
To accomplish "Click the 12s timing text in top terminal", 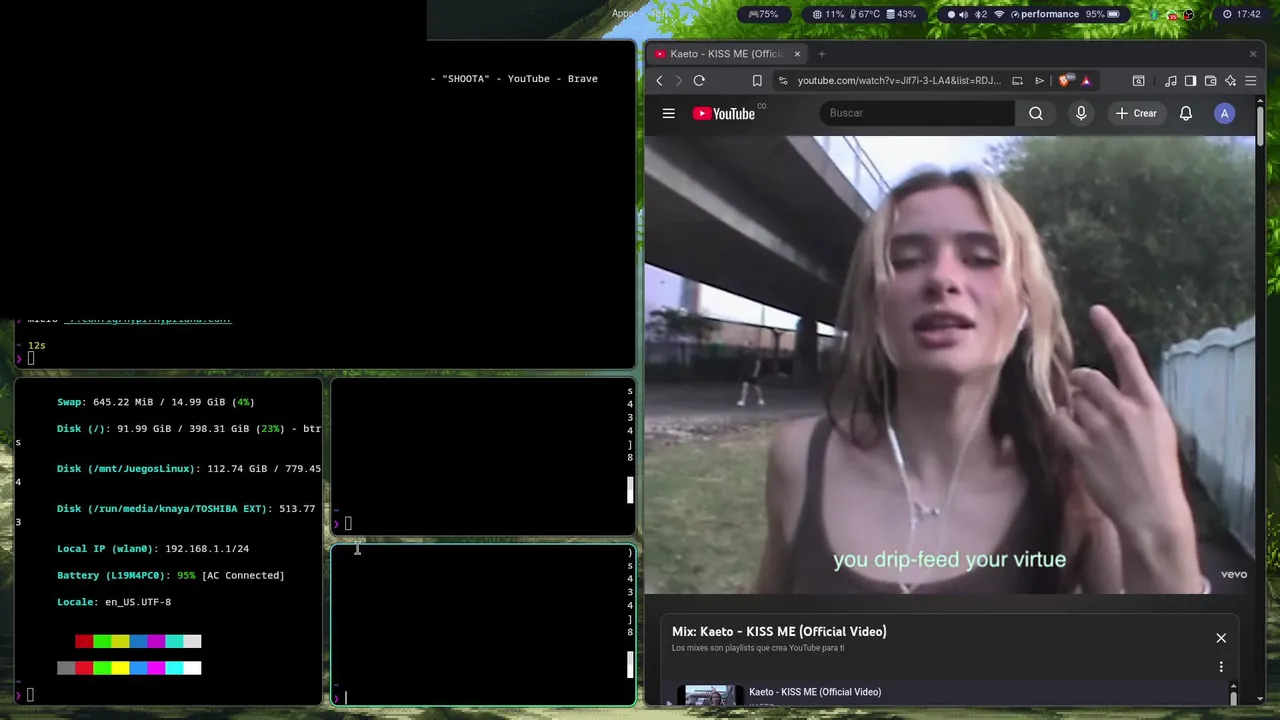I will tap(36, 345).
